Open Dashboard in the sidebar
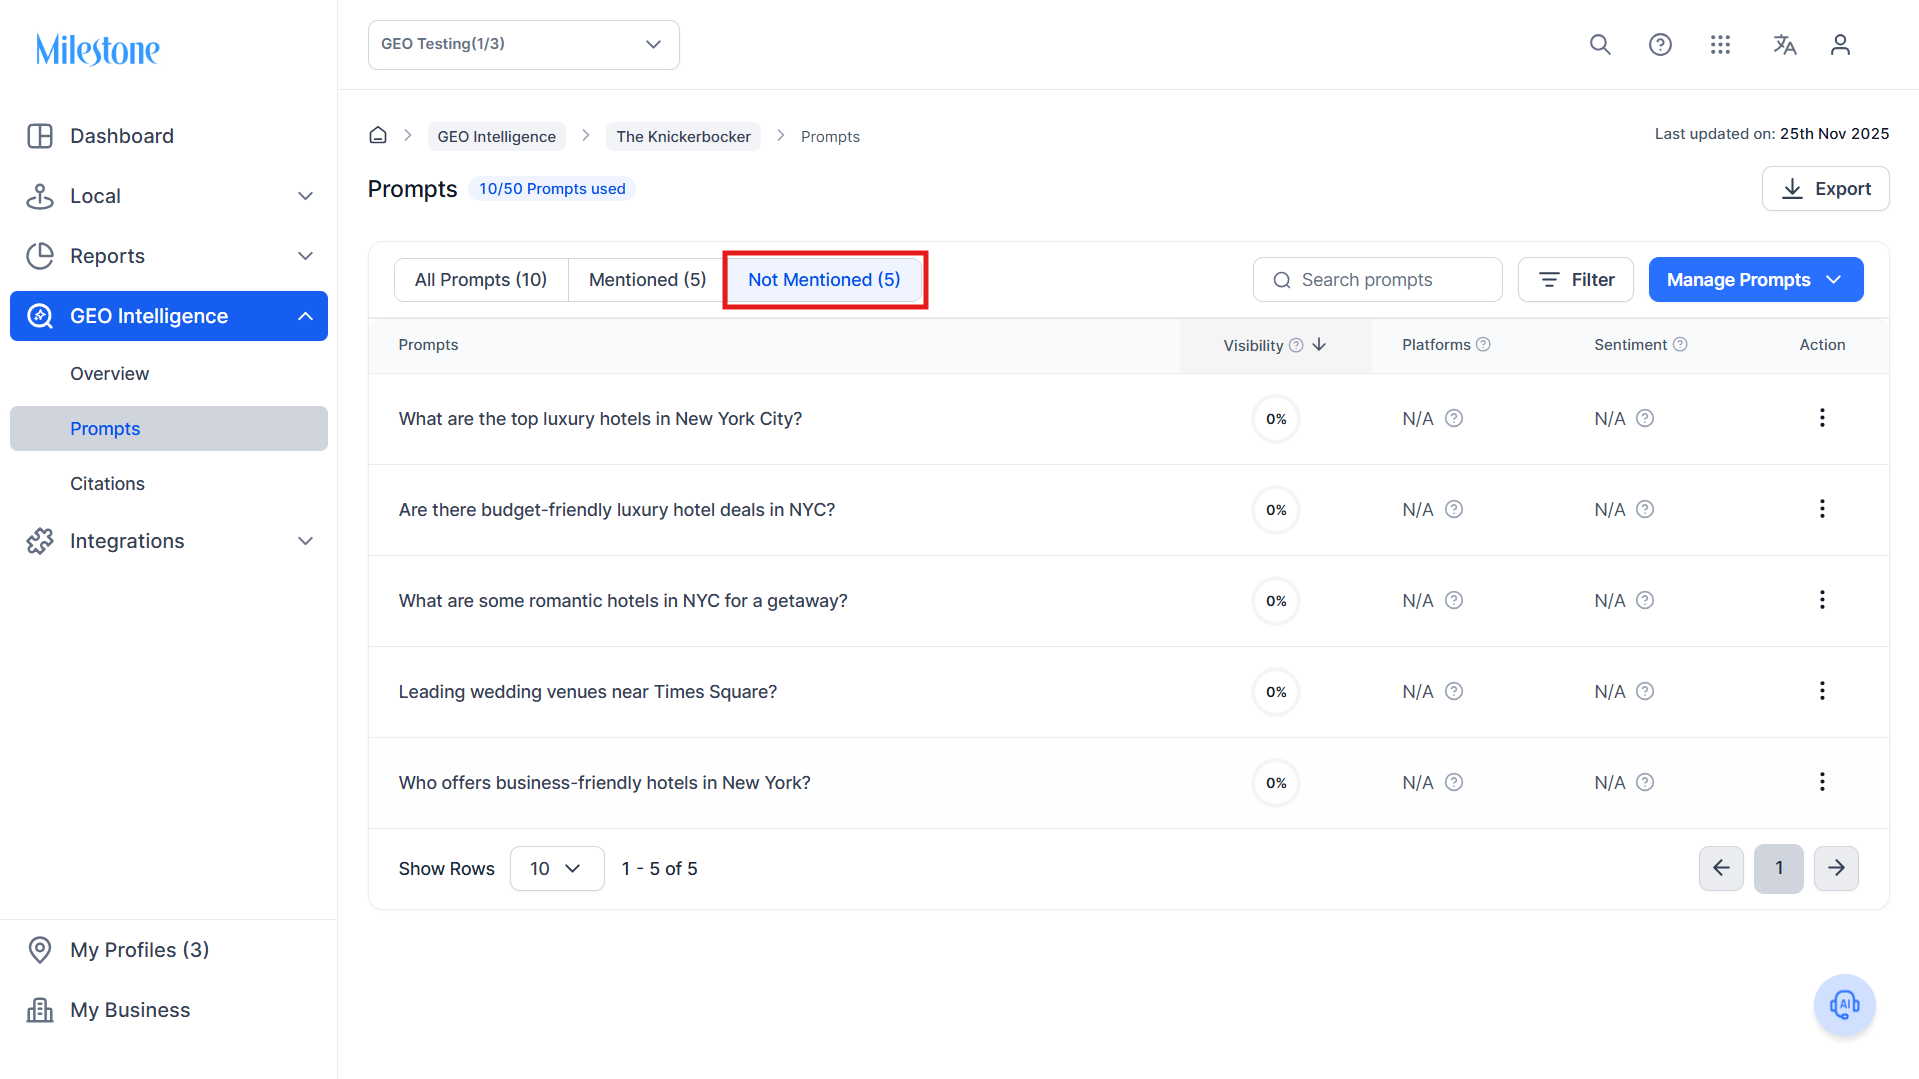 coord(169,136)
